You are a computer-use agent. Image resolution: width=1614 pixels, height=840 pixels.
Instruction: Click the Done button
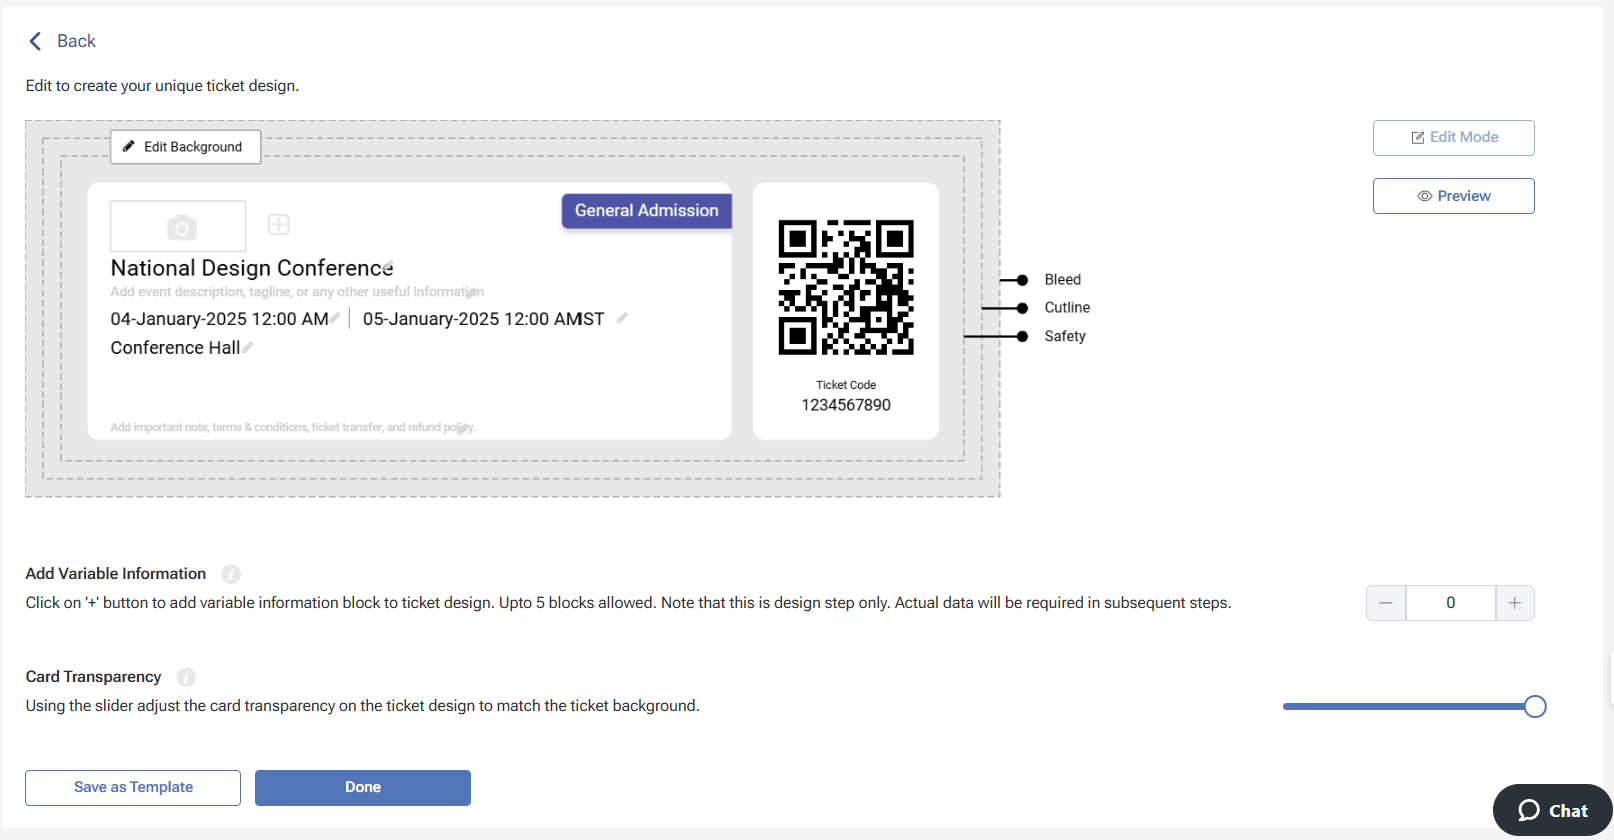click(x=363, y=788)
